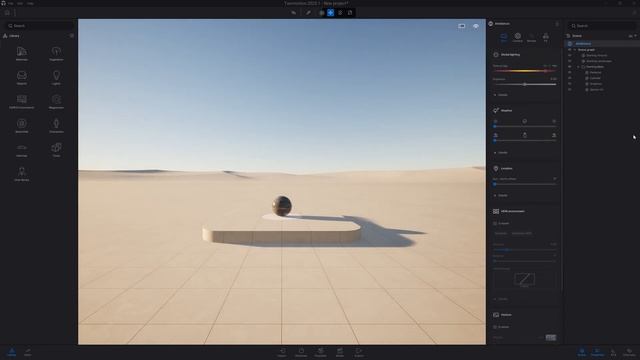The height and width of the screenshot is (360, 640).
Task: Click the HDRI environment texture thumbnail
Action: coord(524,280)
